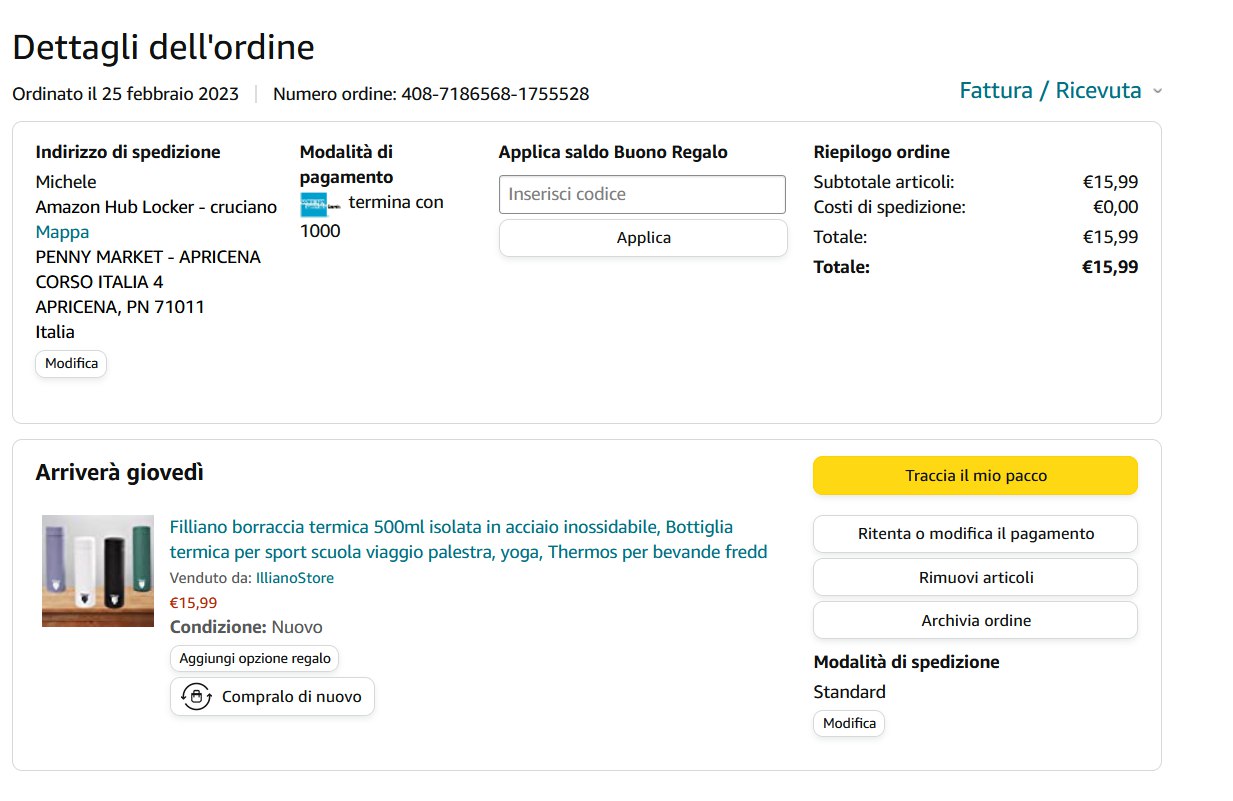
Task: Visit the IllianoStore seller link
Action: [294, 578]
